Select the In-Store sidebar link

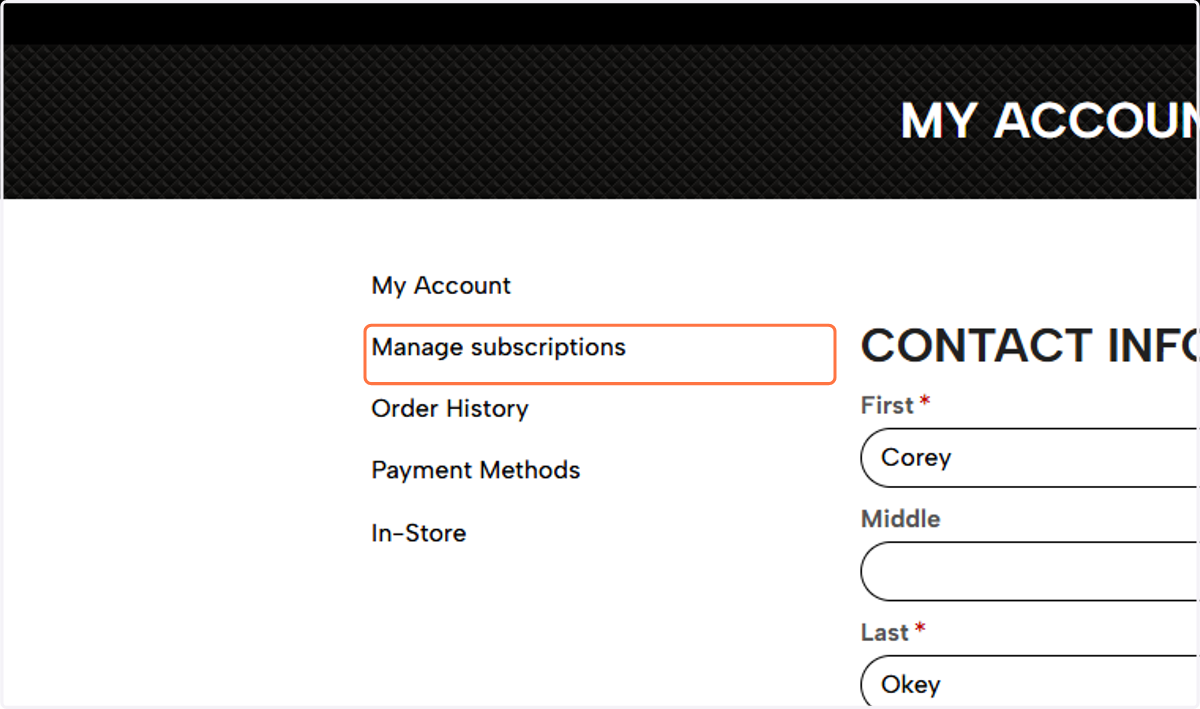tap(419, 533)
